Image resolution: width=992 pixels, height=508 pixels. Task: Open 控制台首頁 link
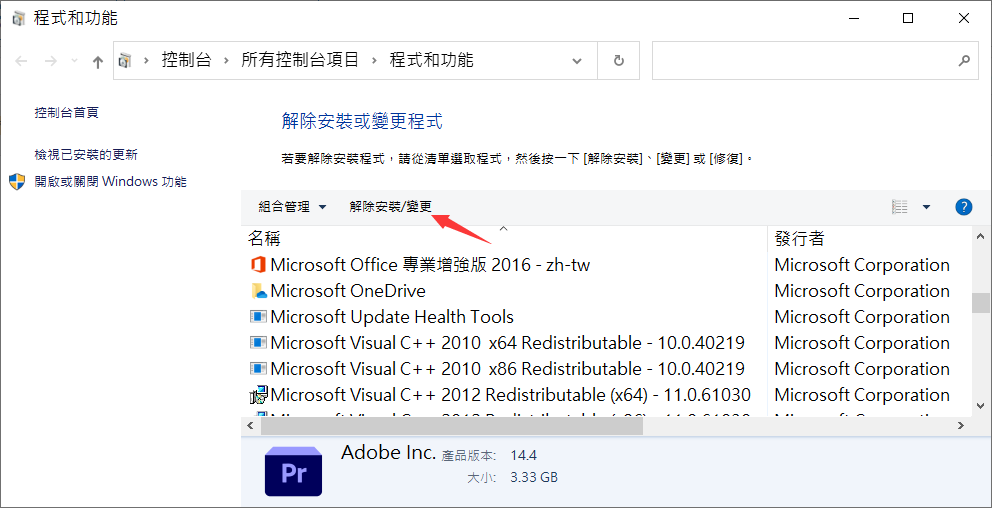(66, 113)
